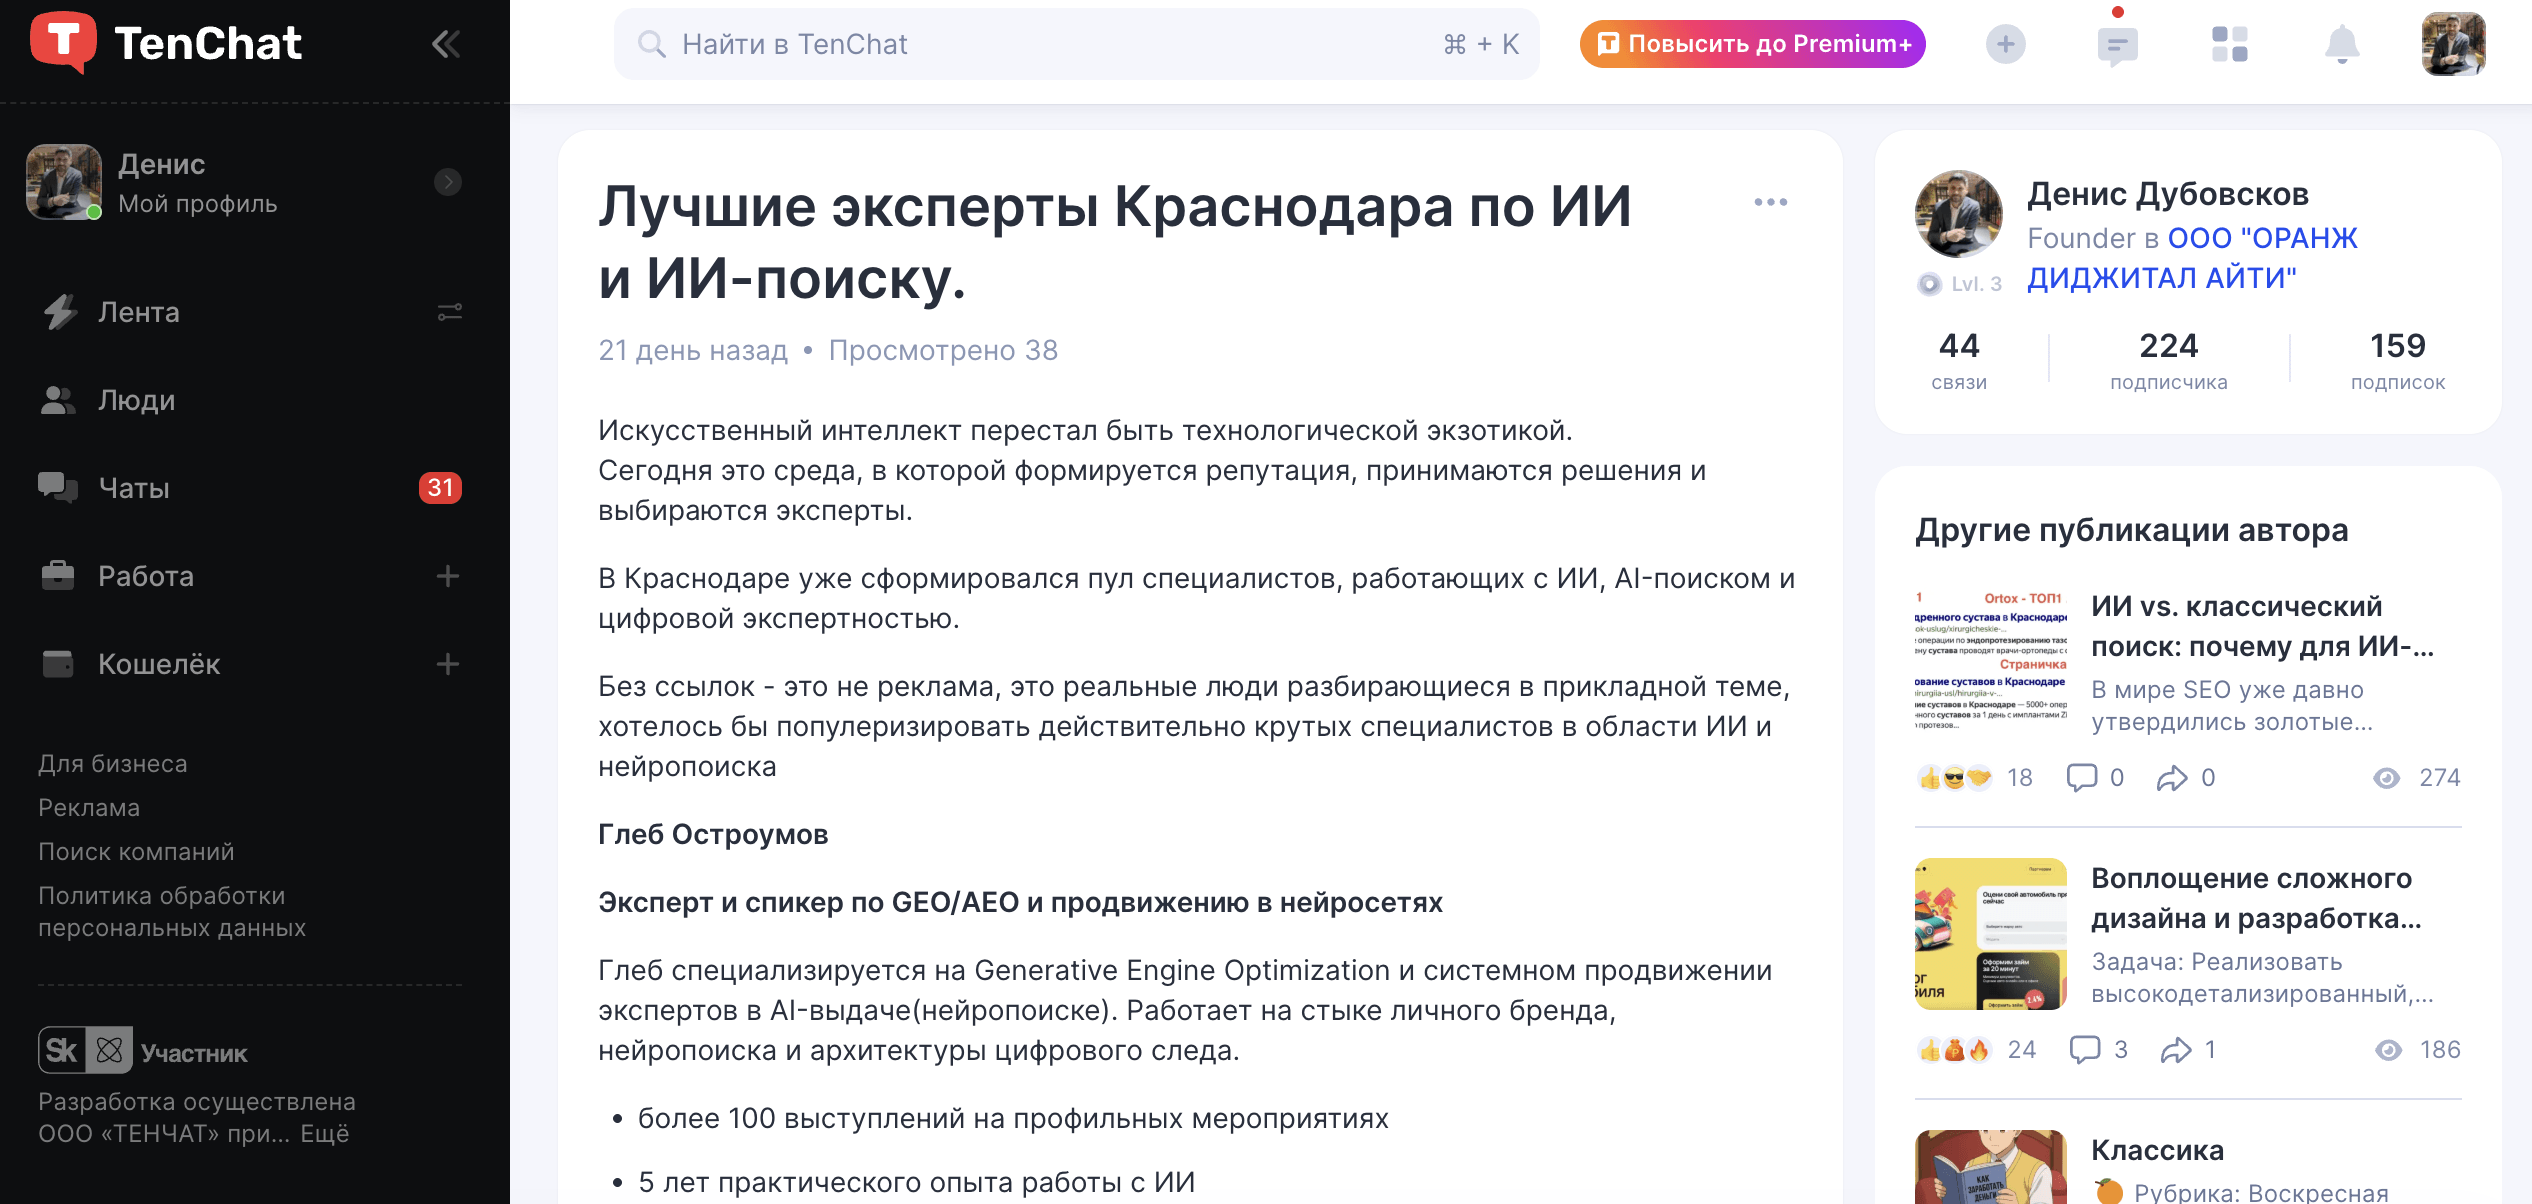Screen dimensions: 2532x1204
Task: Open the notifications bell
Action: click(2341, 45)
